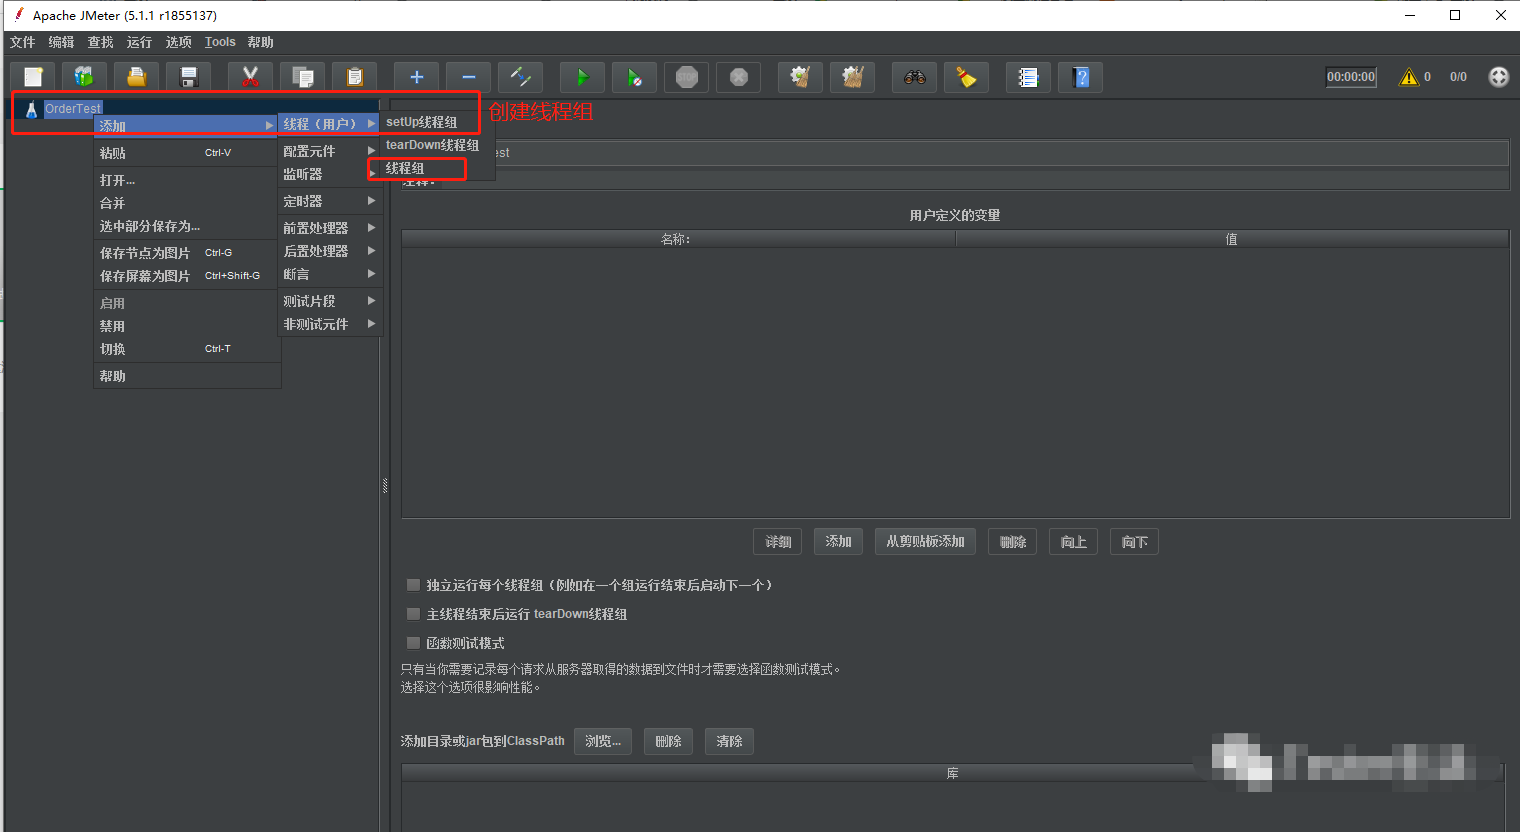
Task: Expand the 后置处理器 submenu
Action: 329,251
